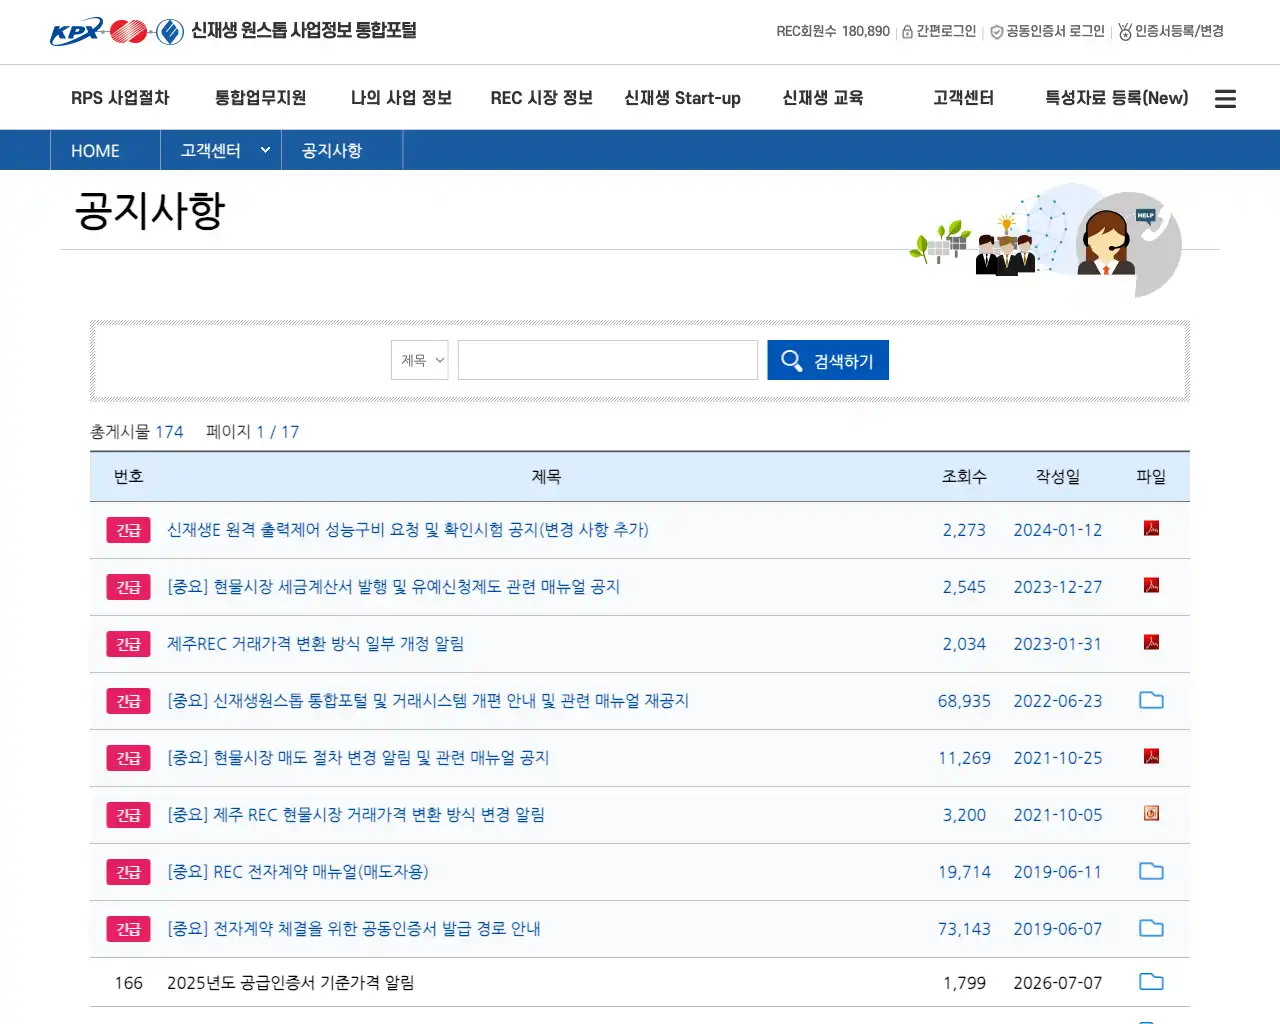Open the 나의 사업 정보 menu
The height and width of the screenshot is (1024, 1280).
(x=401, y=98)
